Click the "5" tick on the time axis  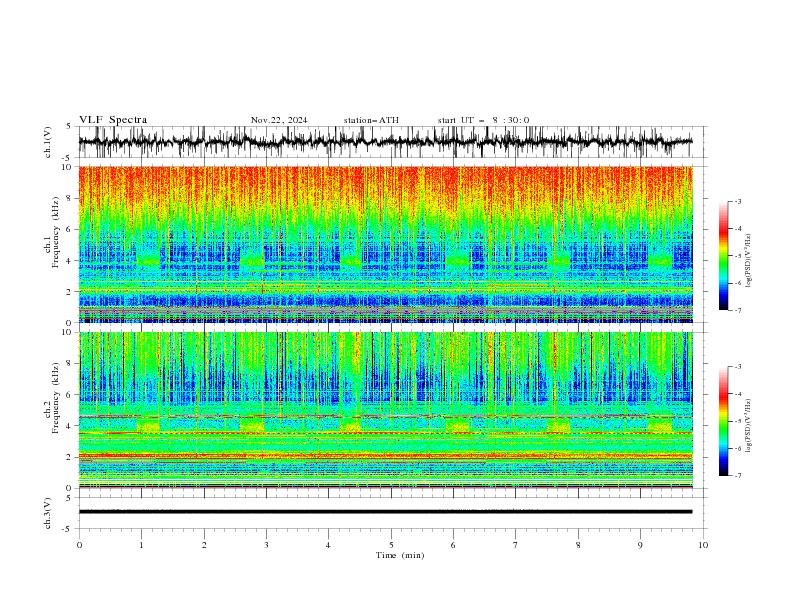pos(391,545)
